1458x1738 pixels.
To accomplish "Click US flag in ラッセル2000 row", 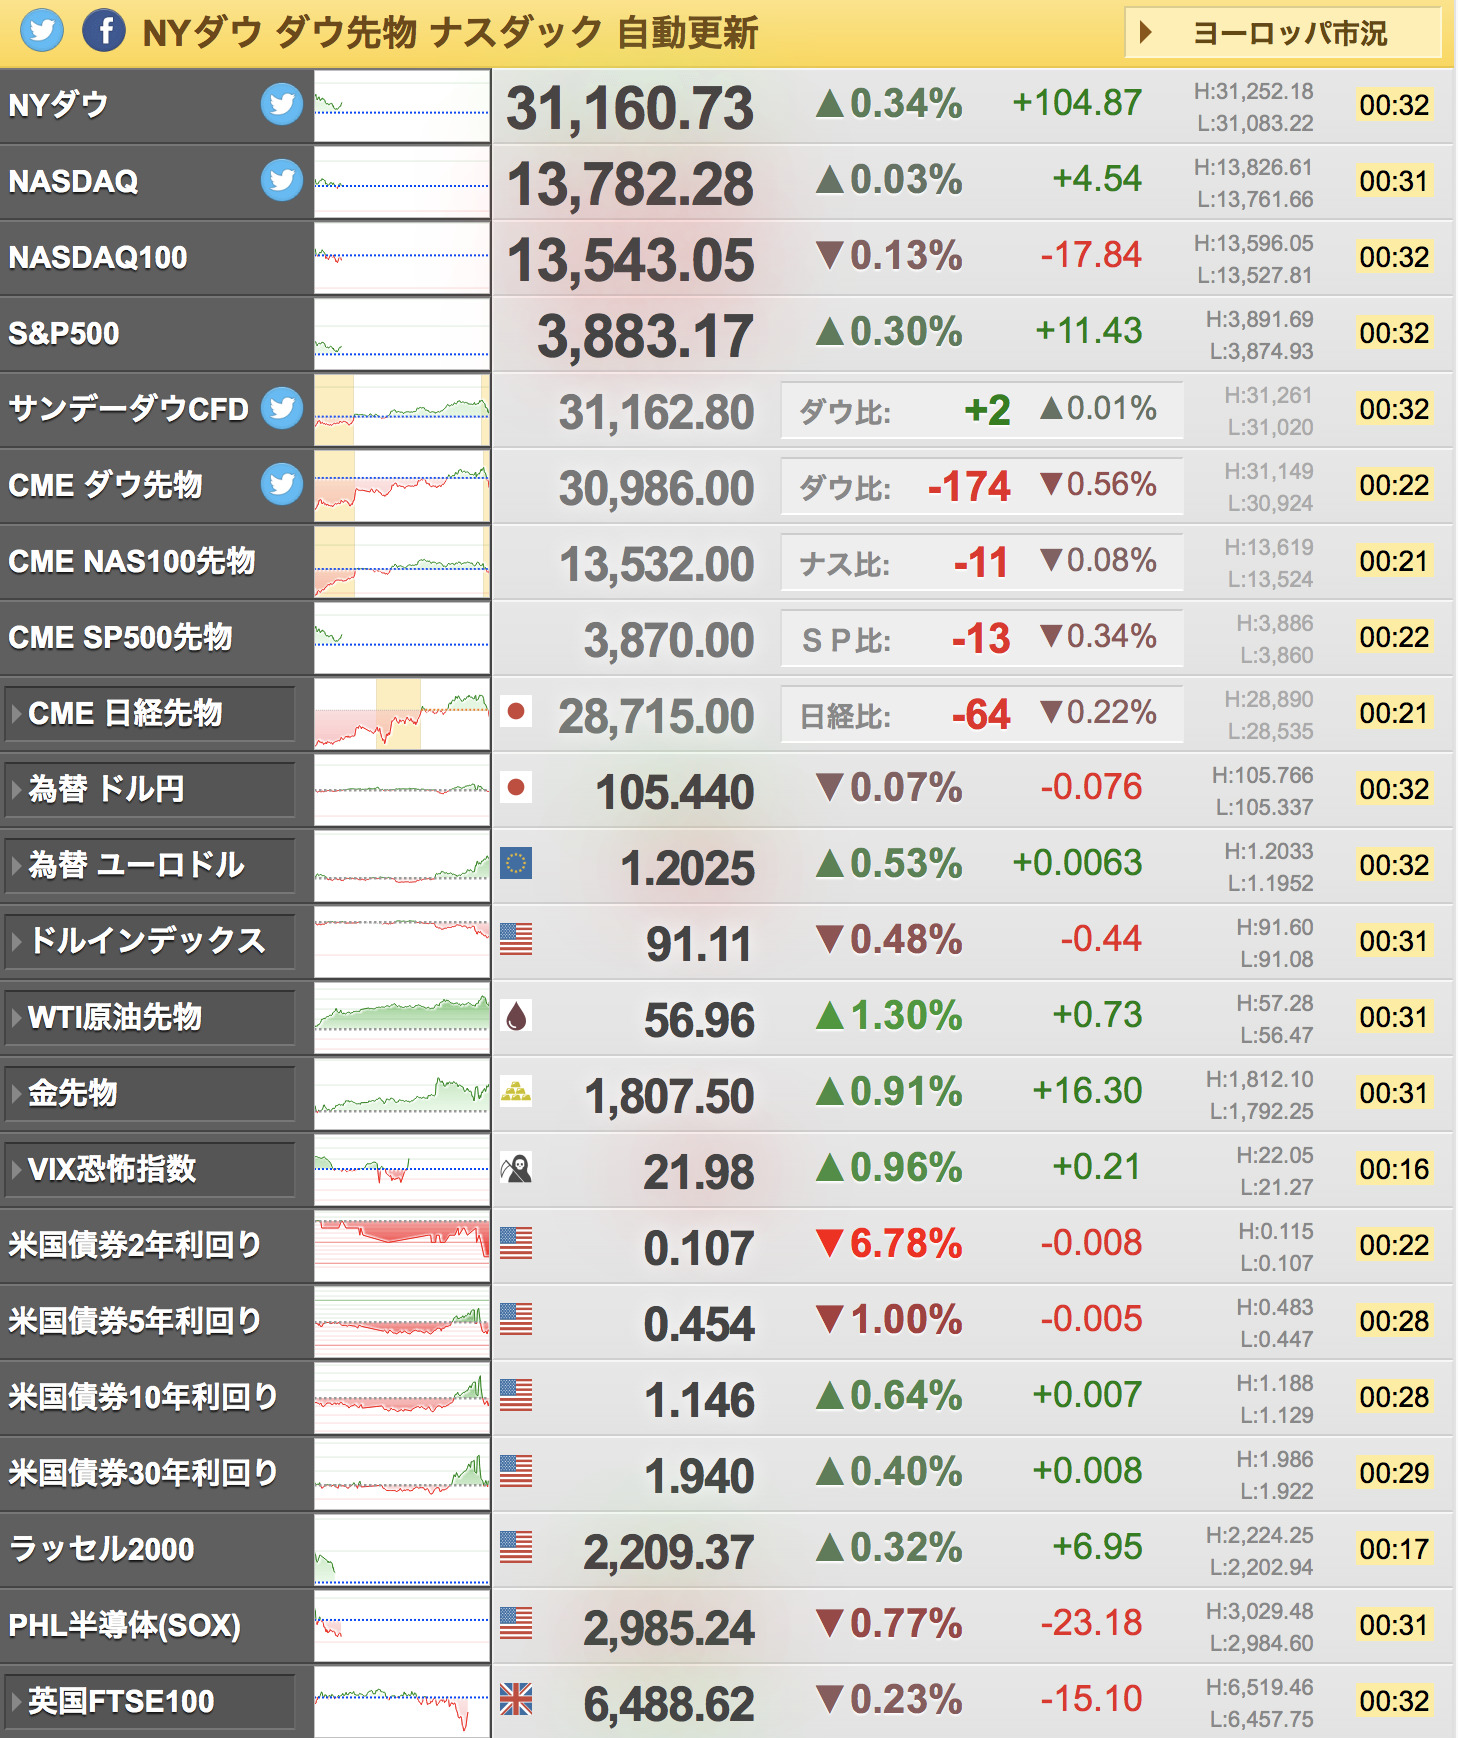I will pos(516,1548).
